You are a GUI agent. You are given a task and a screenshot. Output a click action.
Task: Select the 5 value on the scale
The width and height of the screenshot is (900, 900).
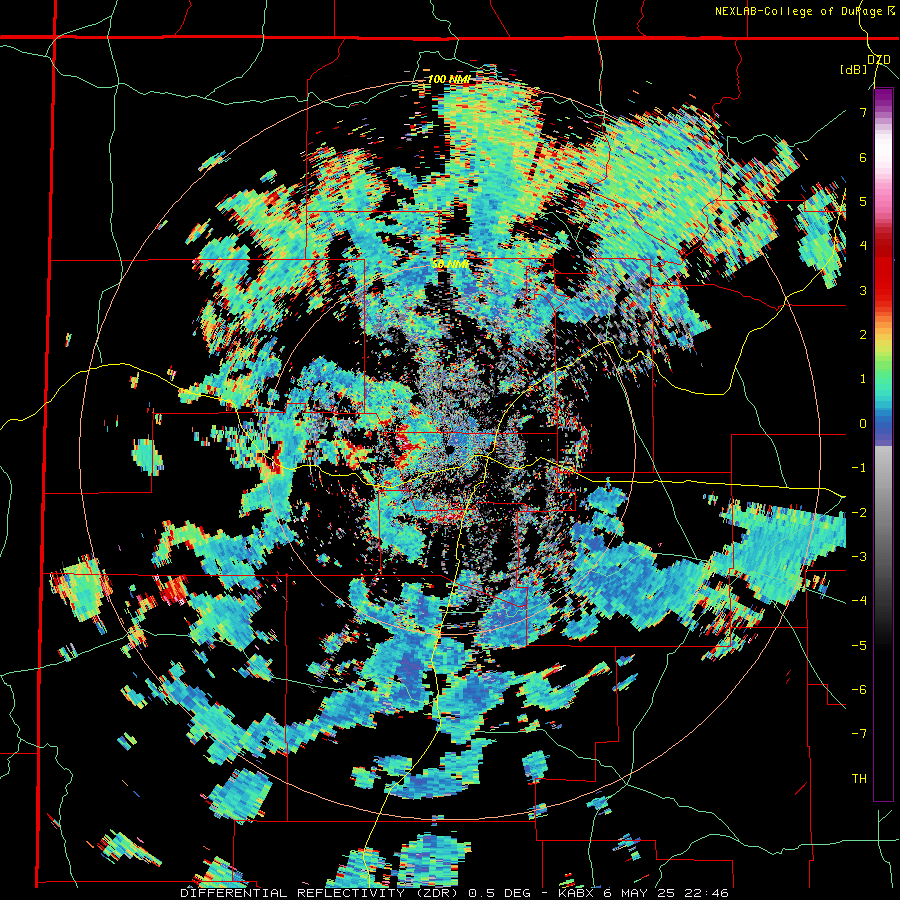pyautogui.click(x=863, y=201)
